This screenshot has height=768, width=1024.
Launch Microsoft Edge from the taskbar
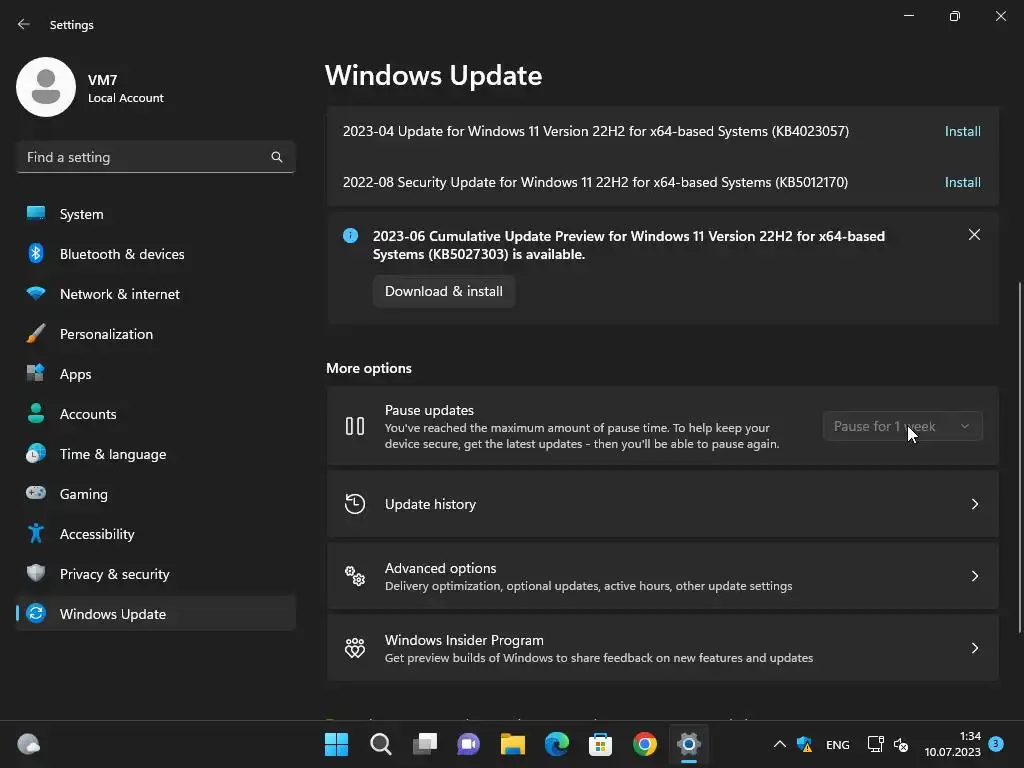[557, 744]
